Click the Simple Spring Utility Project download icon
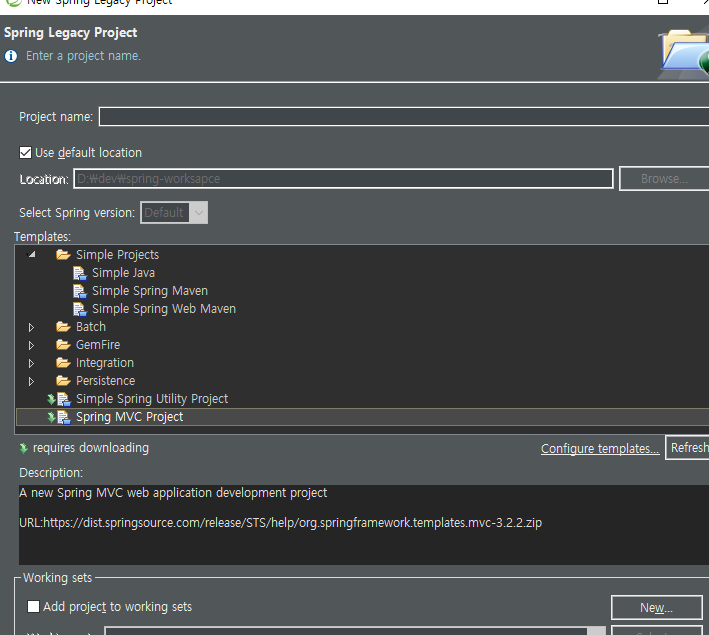 (x=52, y=399)
